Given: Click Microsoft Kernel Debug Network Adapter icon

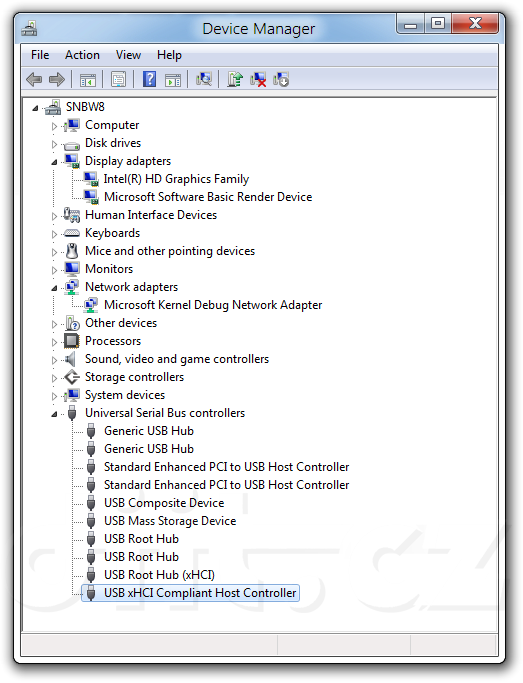Looking at the screenshot, I should pyautogui.click(x=91, y=305).
